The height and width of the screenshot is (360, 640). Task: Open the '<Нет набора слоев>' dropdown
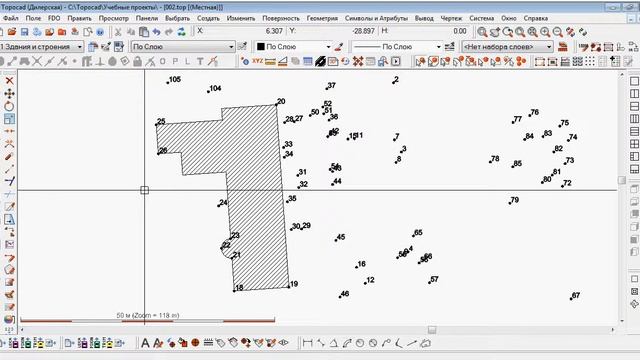pyautogui.click(x=507, y=47)
